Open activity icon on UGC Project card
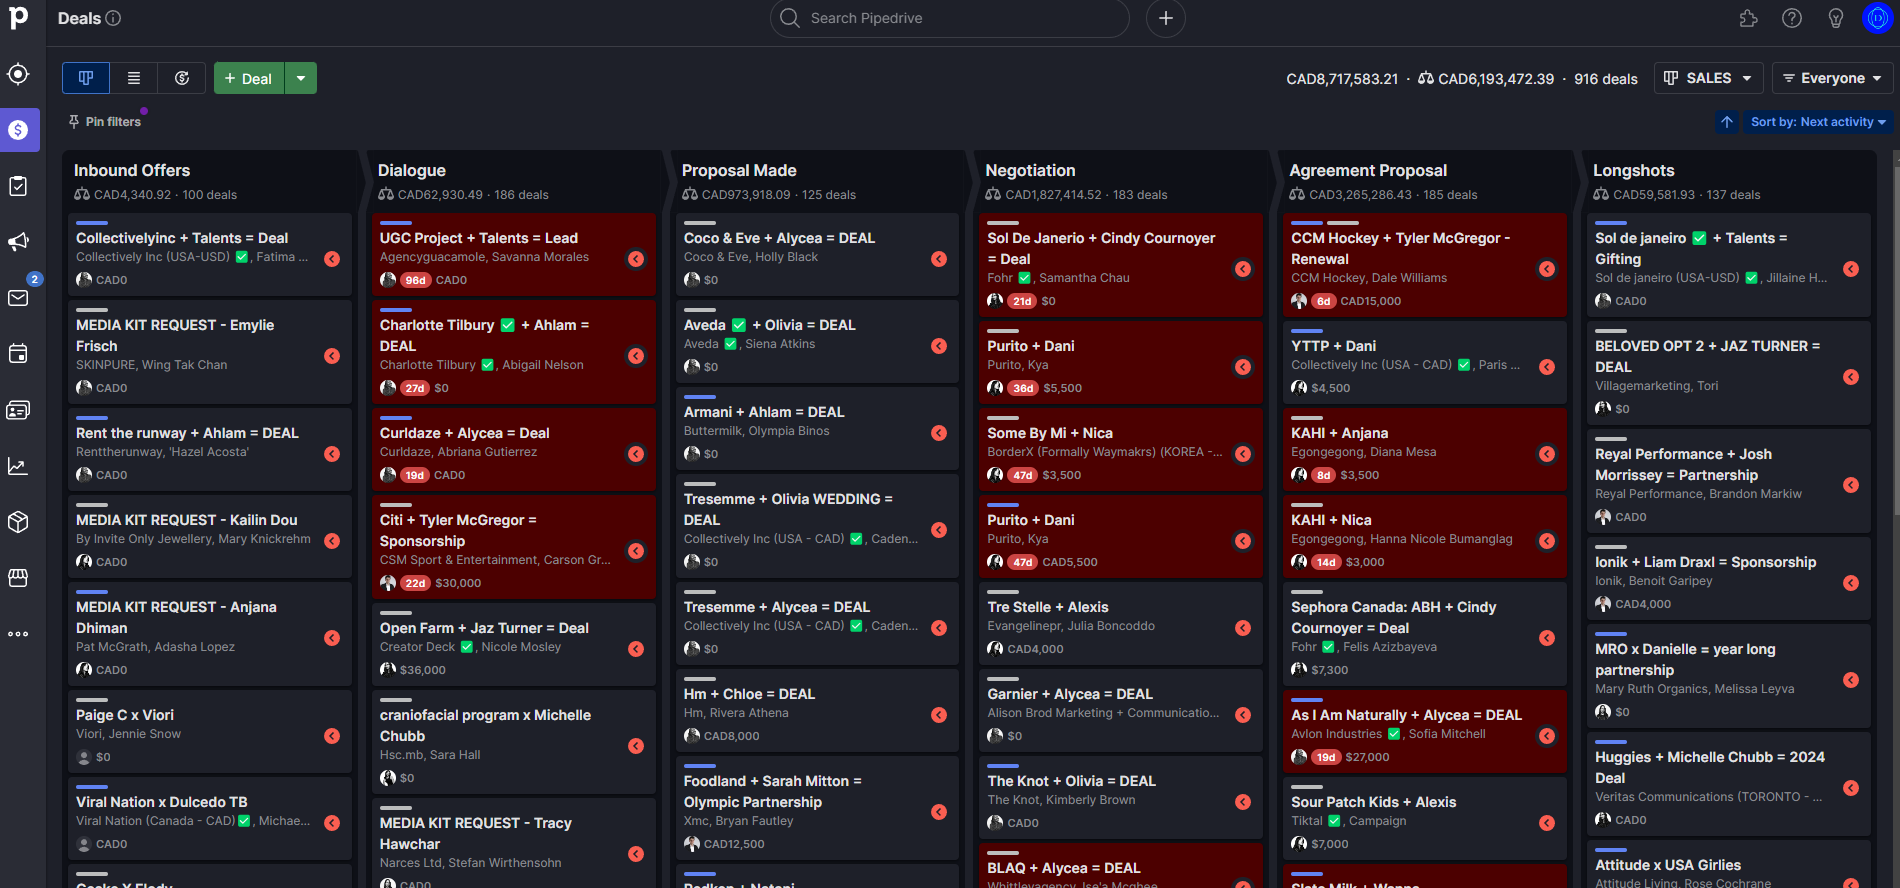This screenshot has width=1900, height=888. 636,259
